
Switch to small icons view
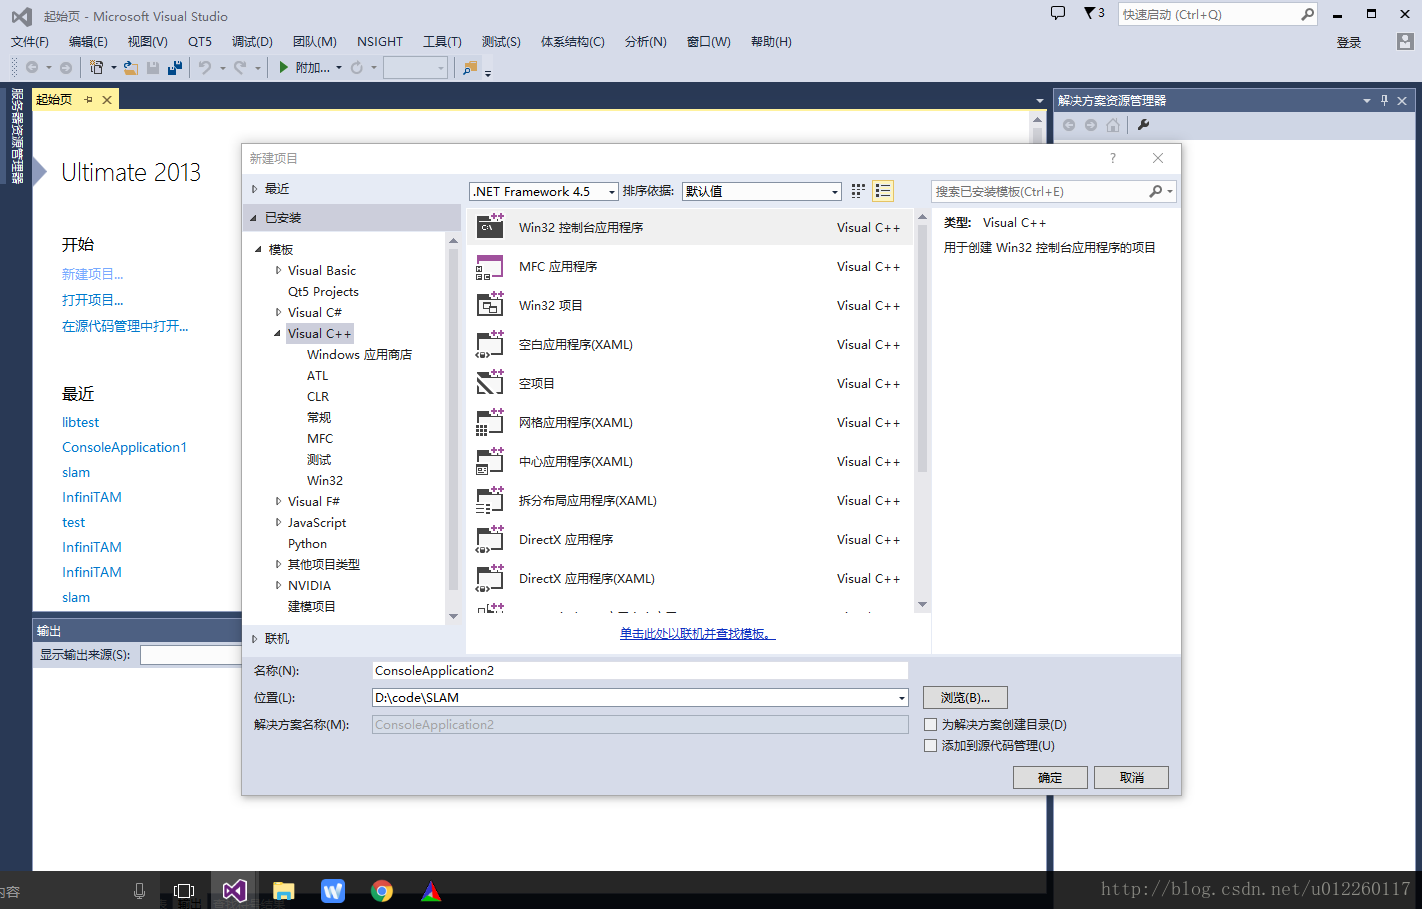tap(858, 191)
